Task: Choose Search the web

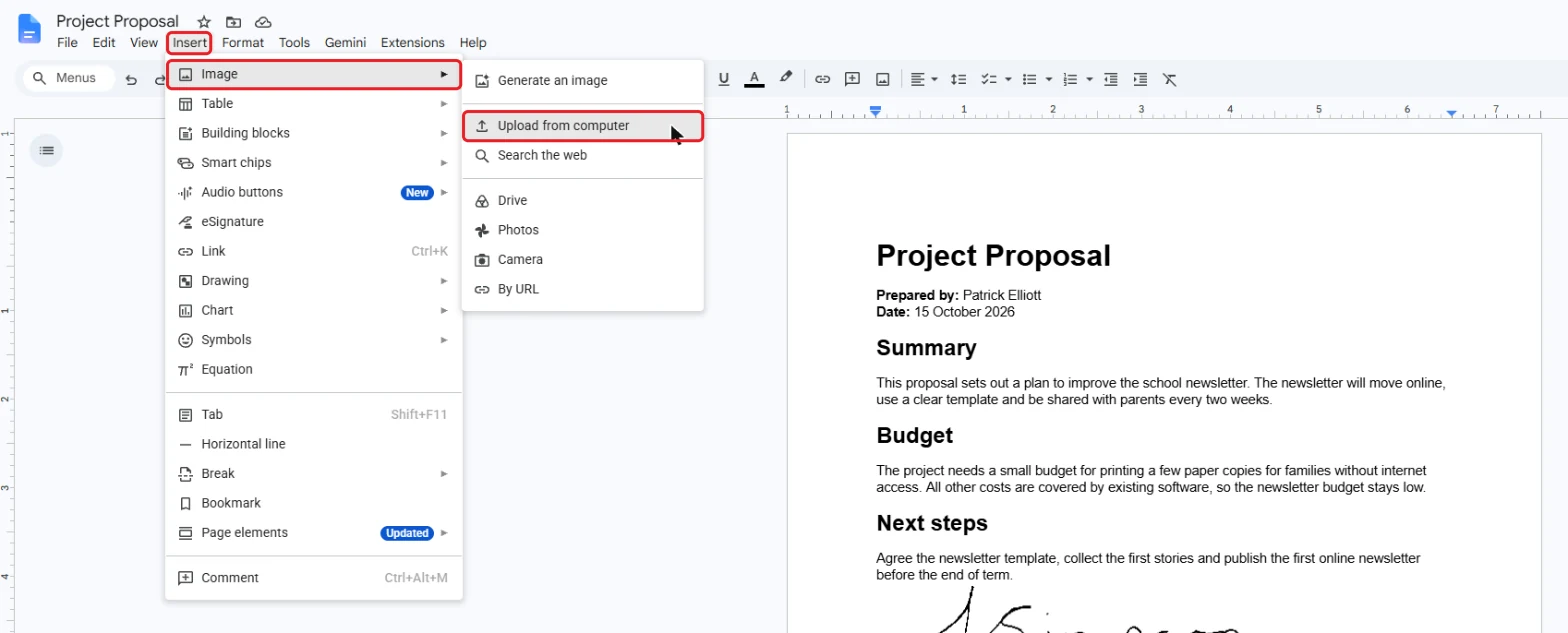Action: coord(583,156)
